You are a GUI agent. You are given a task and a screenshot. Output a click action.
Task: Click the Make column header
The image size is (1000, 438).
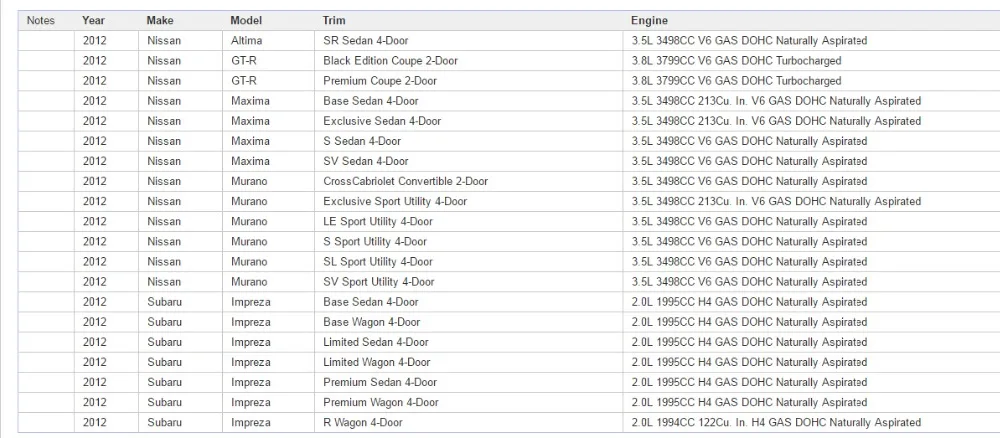(x=159, y=20)
